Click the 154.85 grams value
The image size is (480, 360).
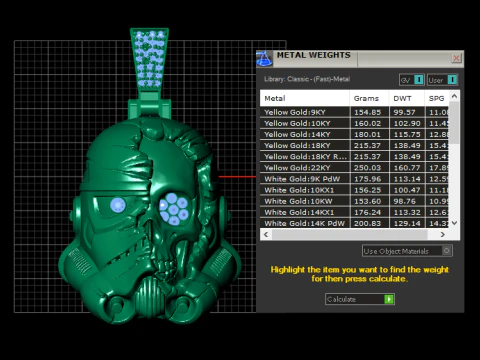point(367,112)
